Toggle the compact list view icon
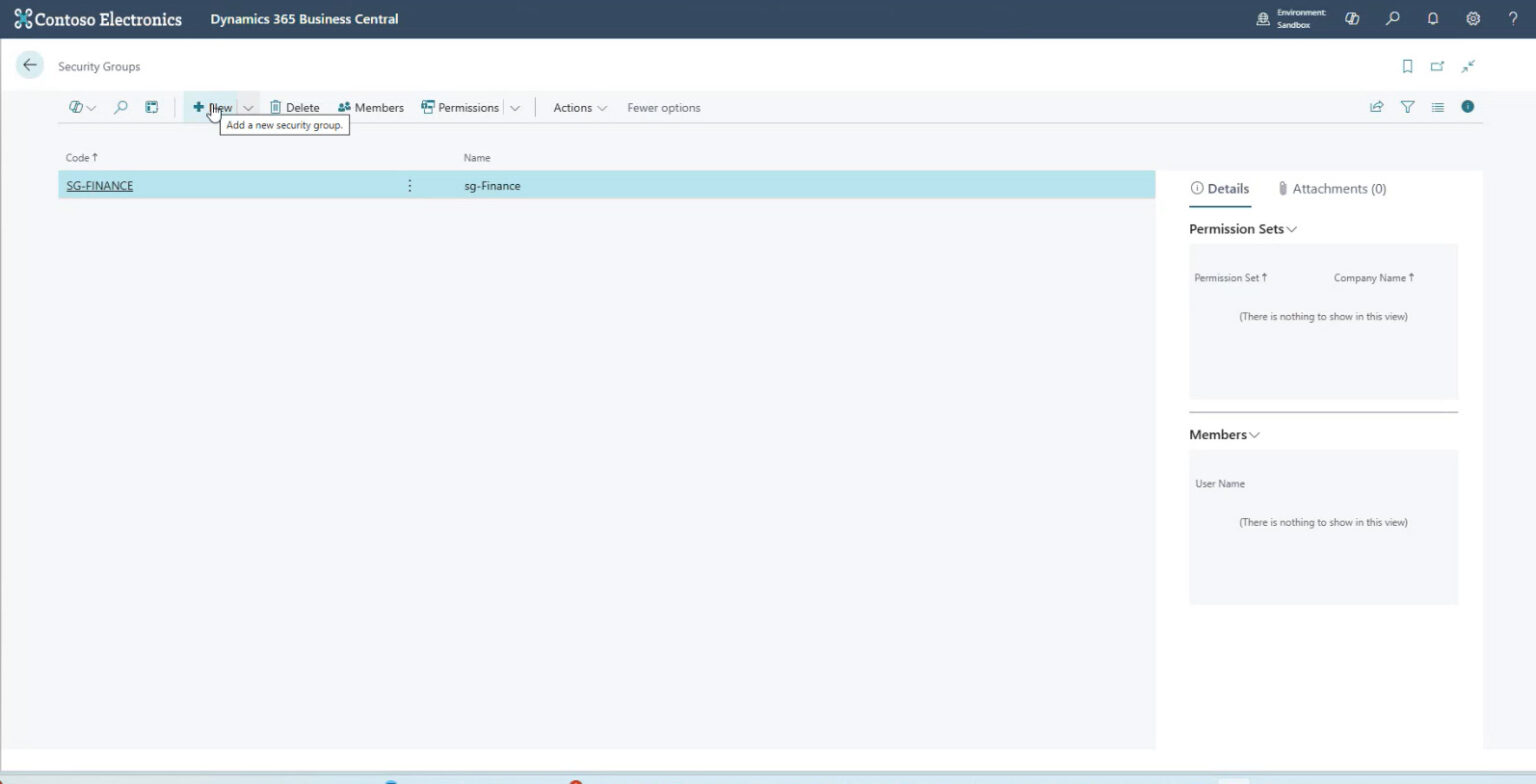Screen dimensions: 1536x784 pos(1437,106)
